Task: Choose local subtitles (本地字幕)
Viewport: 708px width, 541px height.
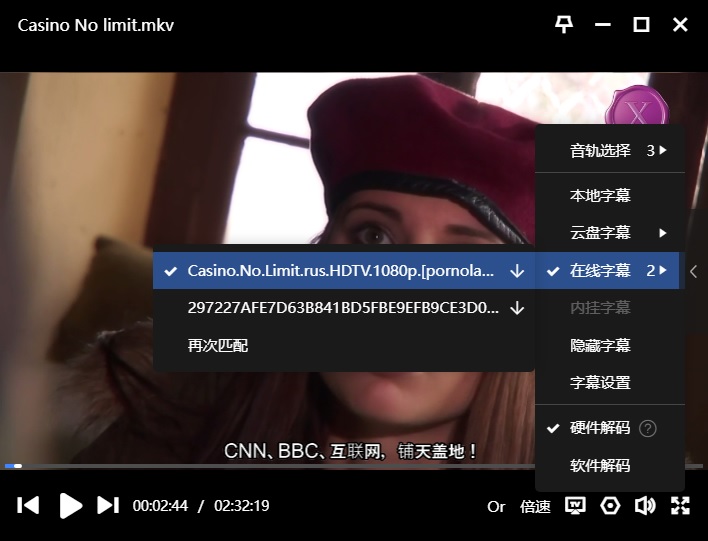Action: click(x=600, y=196)
